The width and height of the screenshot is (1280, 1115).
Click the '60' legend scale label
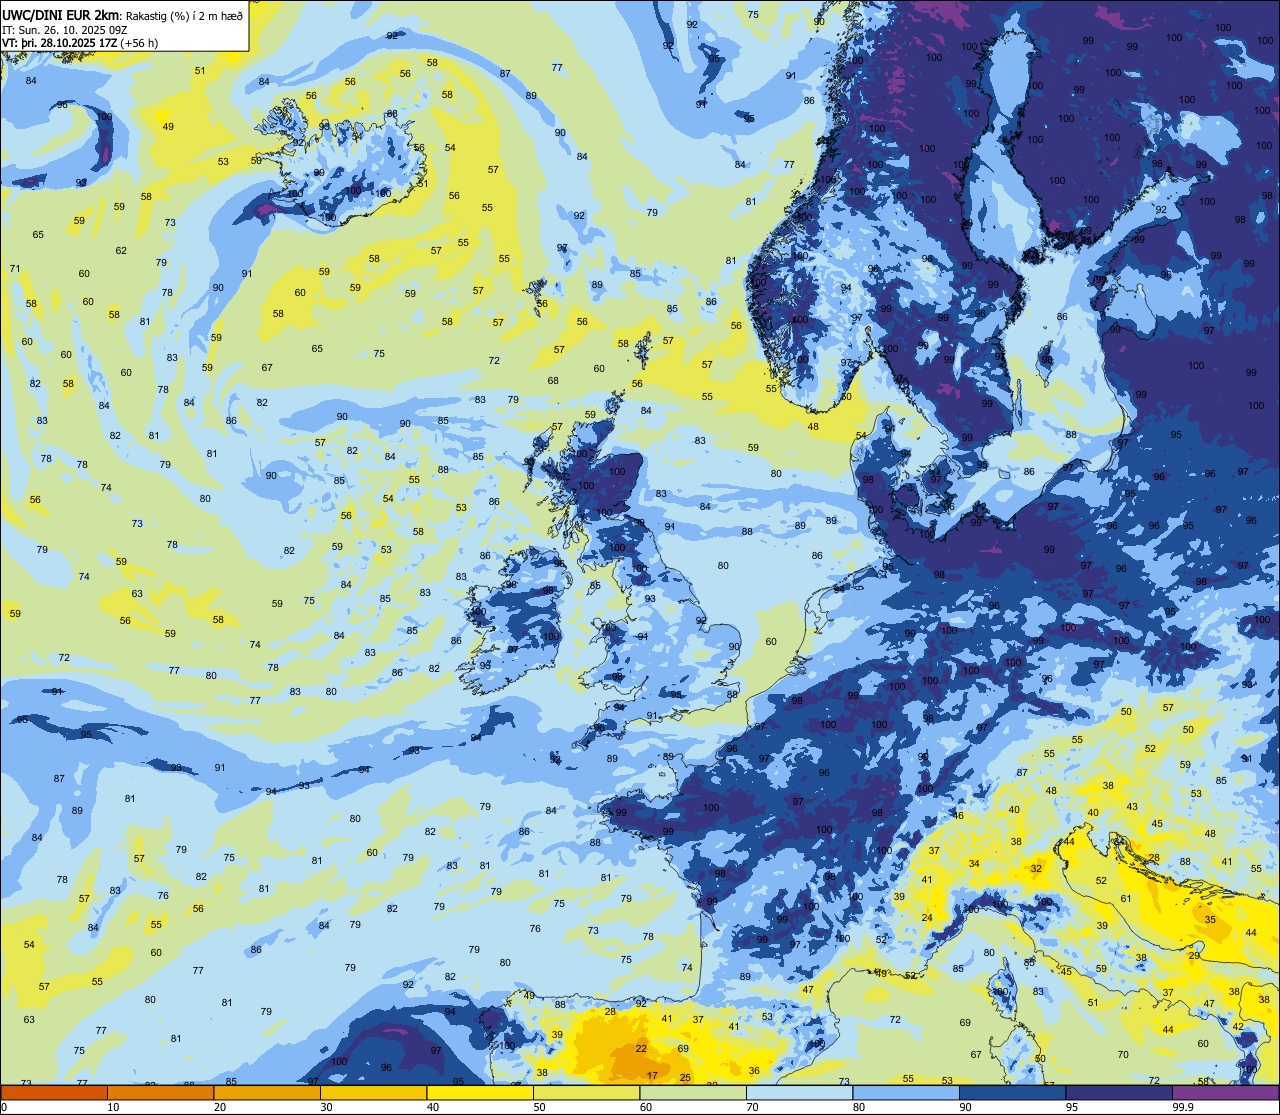646,1107
